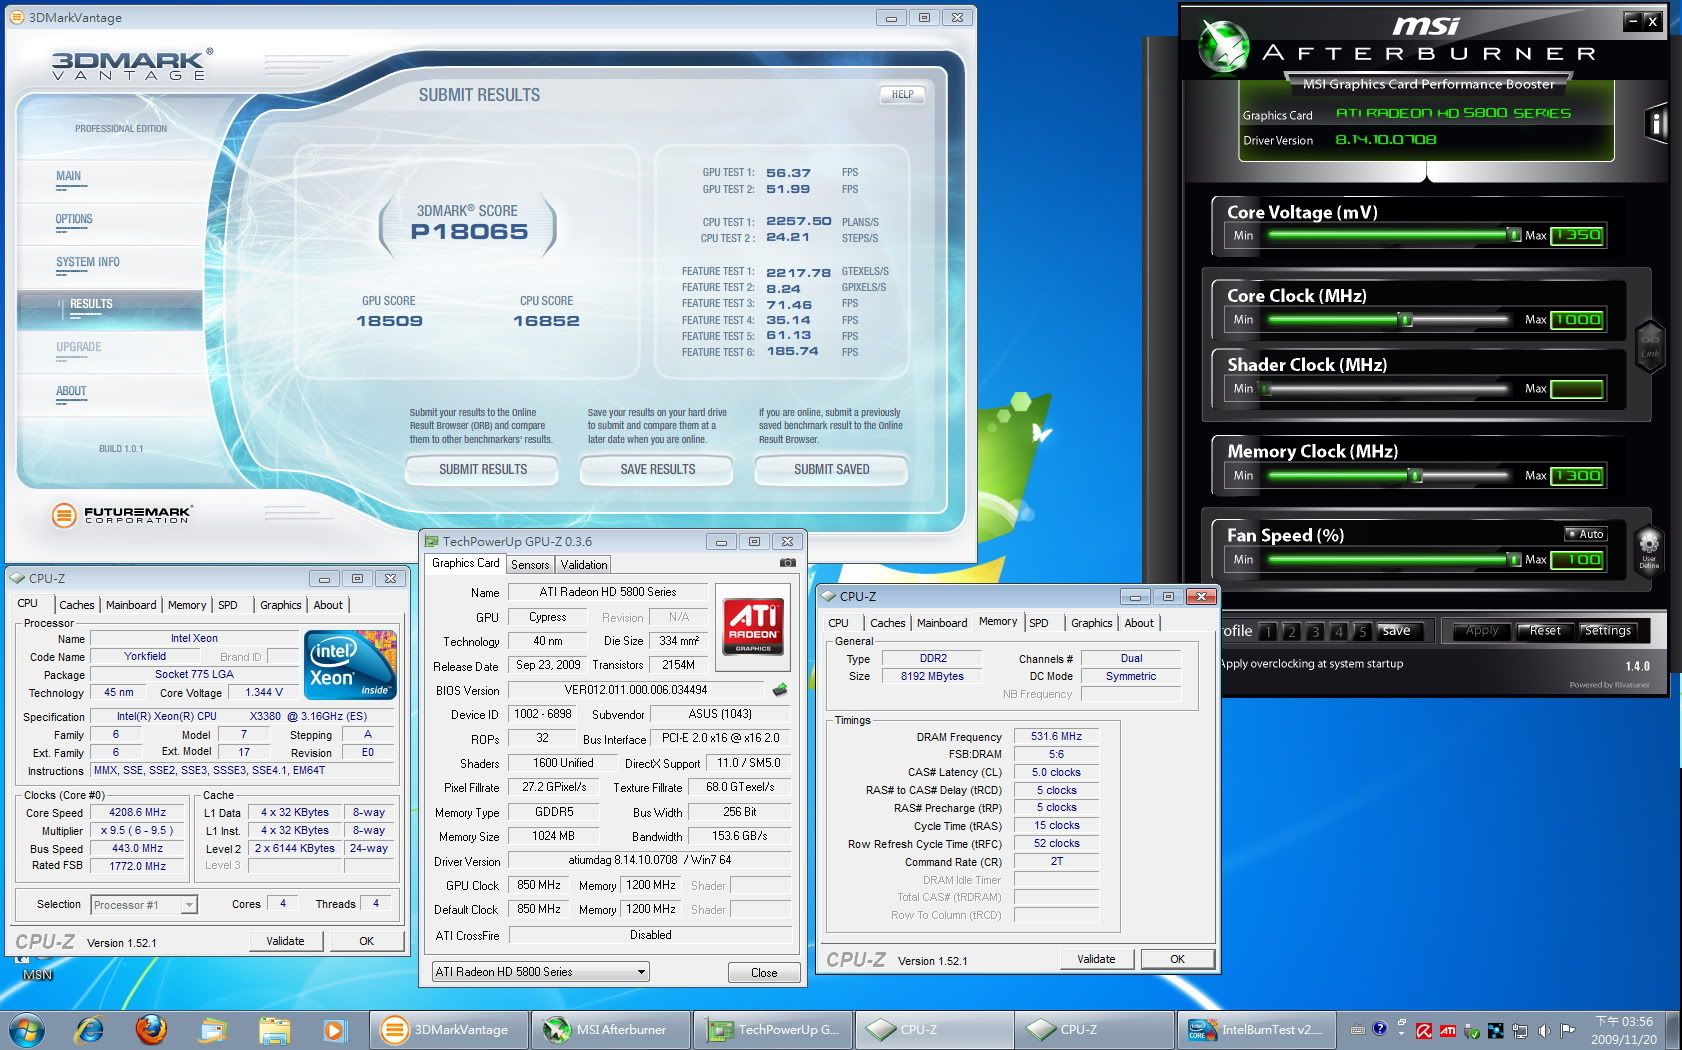Click the blue help question mark tray icon
Image resolution: width=1682 pixels, height=1050 pixels.
(1380, 1028)
